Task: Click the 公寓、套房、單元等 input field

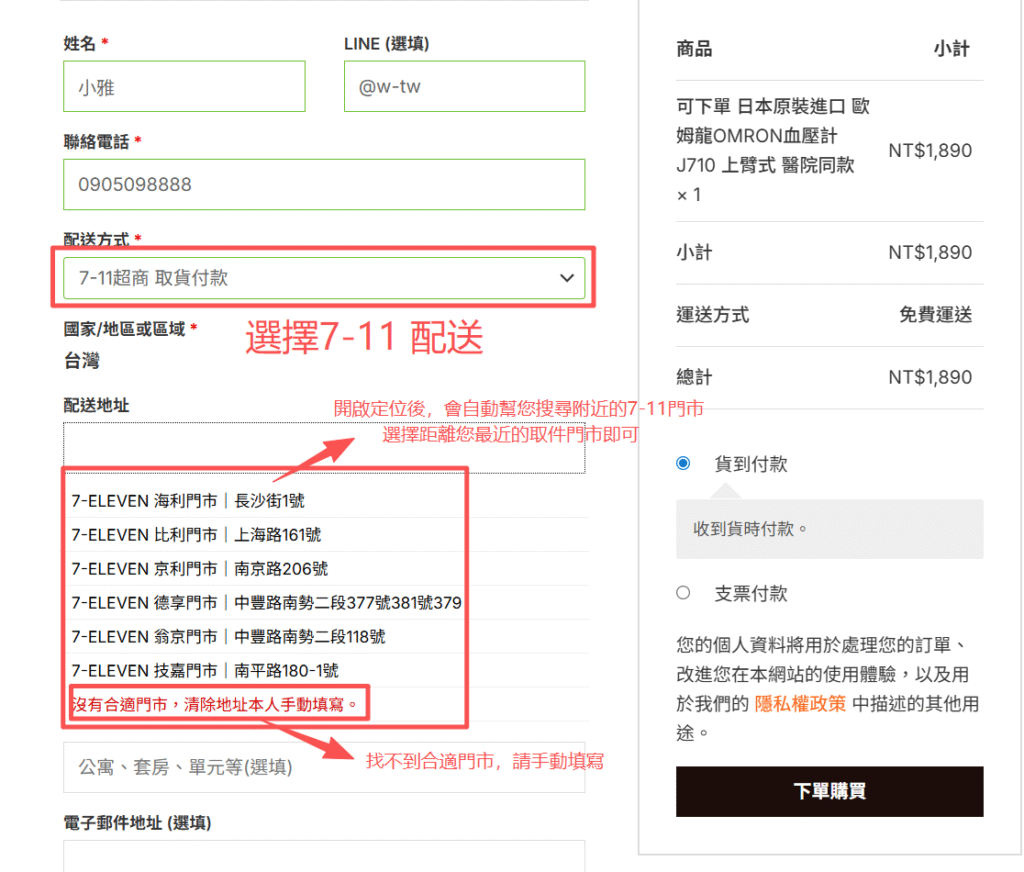Action: [x=324, y=767]
